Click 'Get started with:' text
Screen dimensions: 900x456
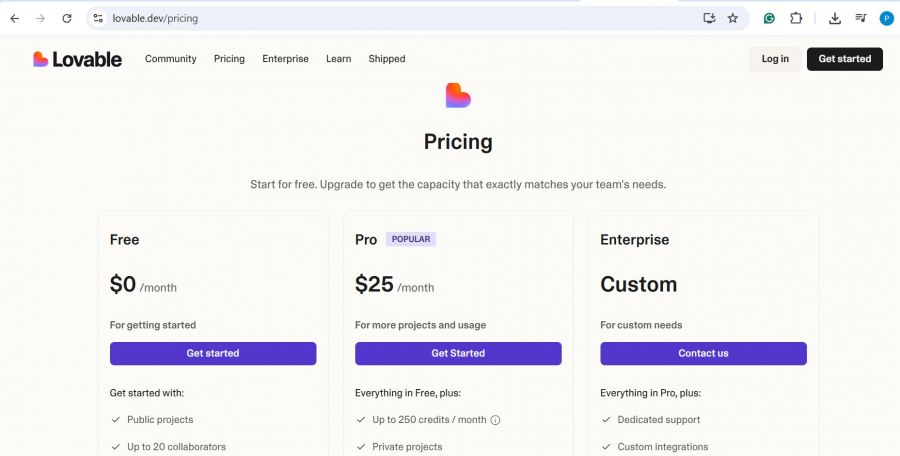[146, 393]
